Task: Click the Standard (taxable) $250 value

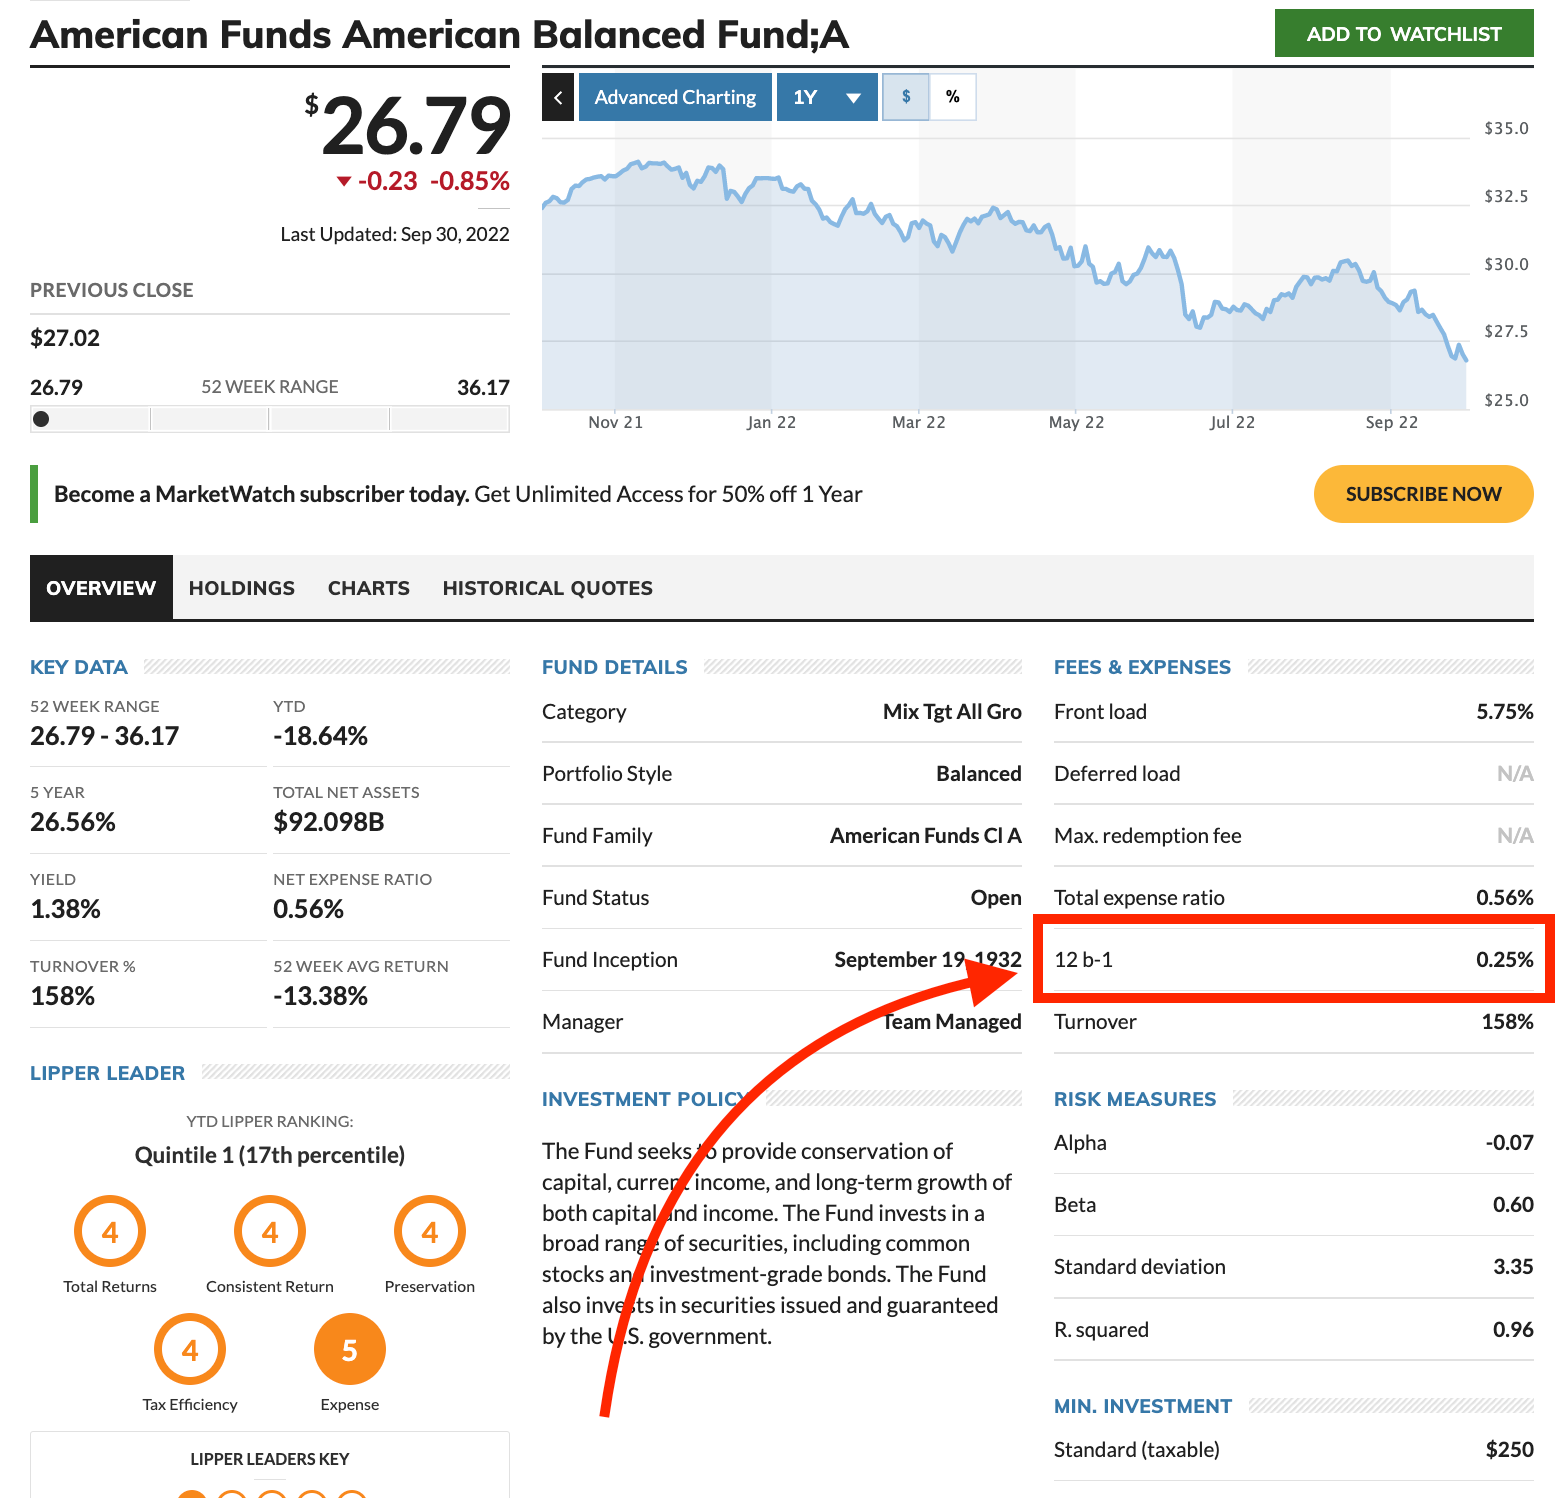Action: [1510, 1450]
